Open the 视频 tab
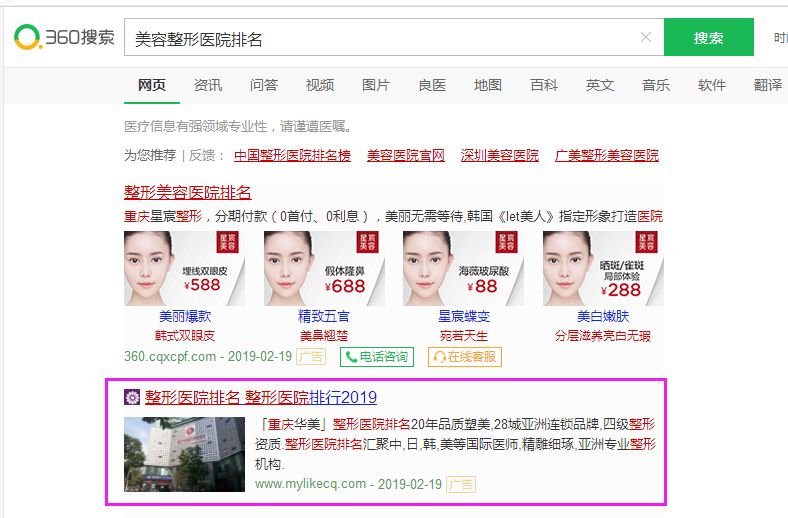The image size is (788, 518). 320,85
